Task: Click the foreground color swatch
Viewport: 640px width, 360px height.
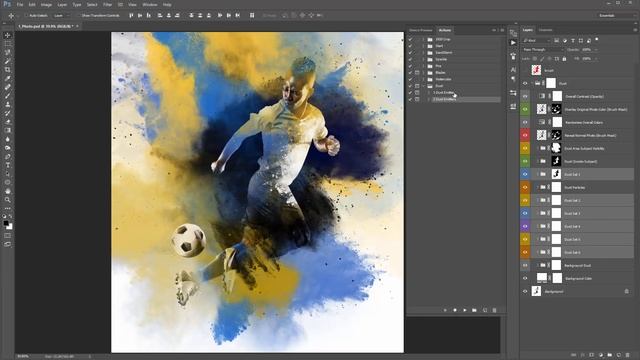Action: (6, 223)
